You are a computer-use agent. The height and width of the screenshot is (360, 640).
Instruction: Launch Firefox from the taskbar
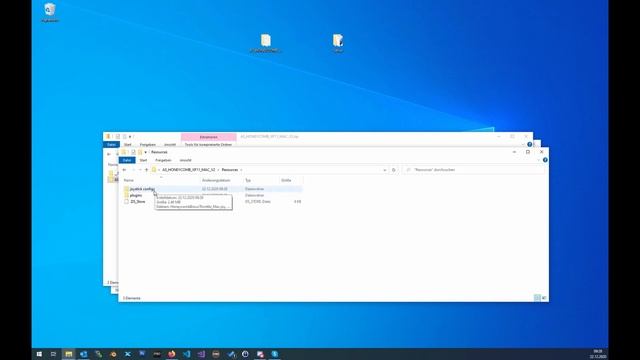pos(171,354)
